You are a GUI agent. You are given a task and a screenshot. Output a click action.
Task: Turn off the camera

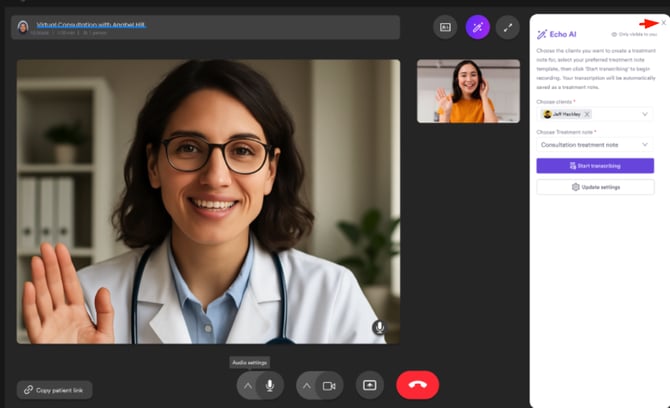coord(329,385)
